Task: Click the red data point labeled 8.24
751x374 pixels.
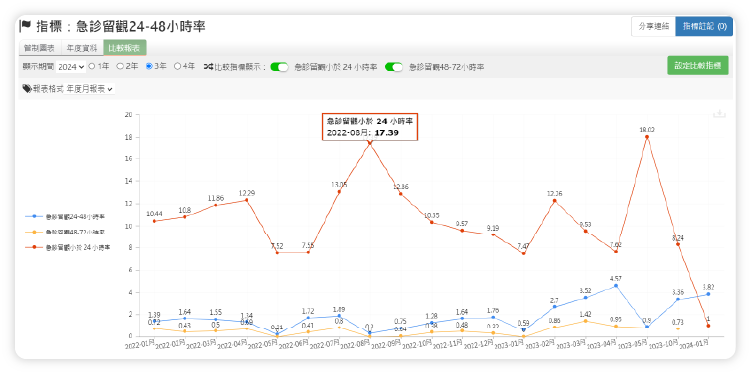Action: coord(678,245)
